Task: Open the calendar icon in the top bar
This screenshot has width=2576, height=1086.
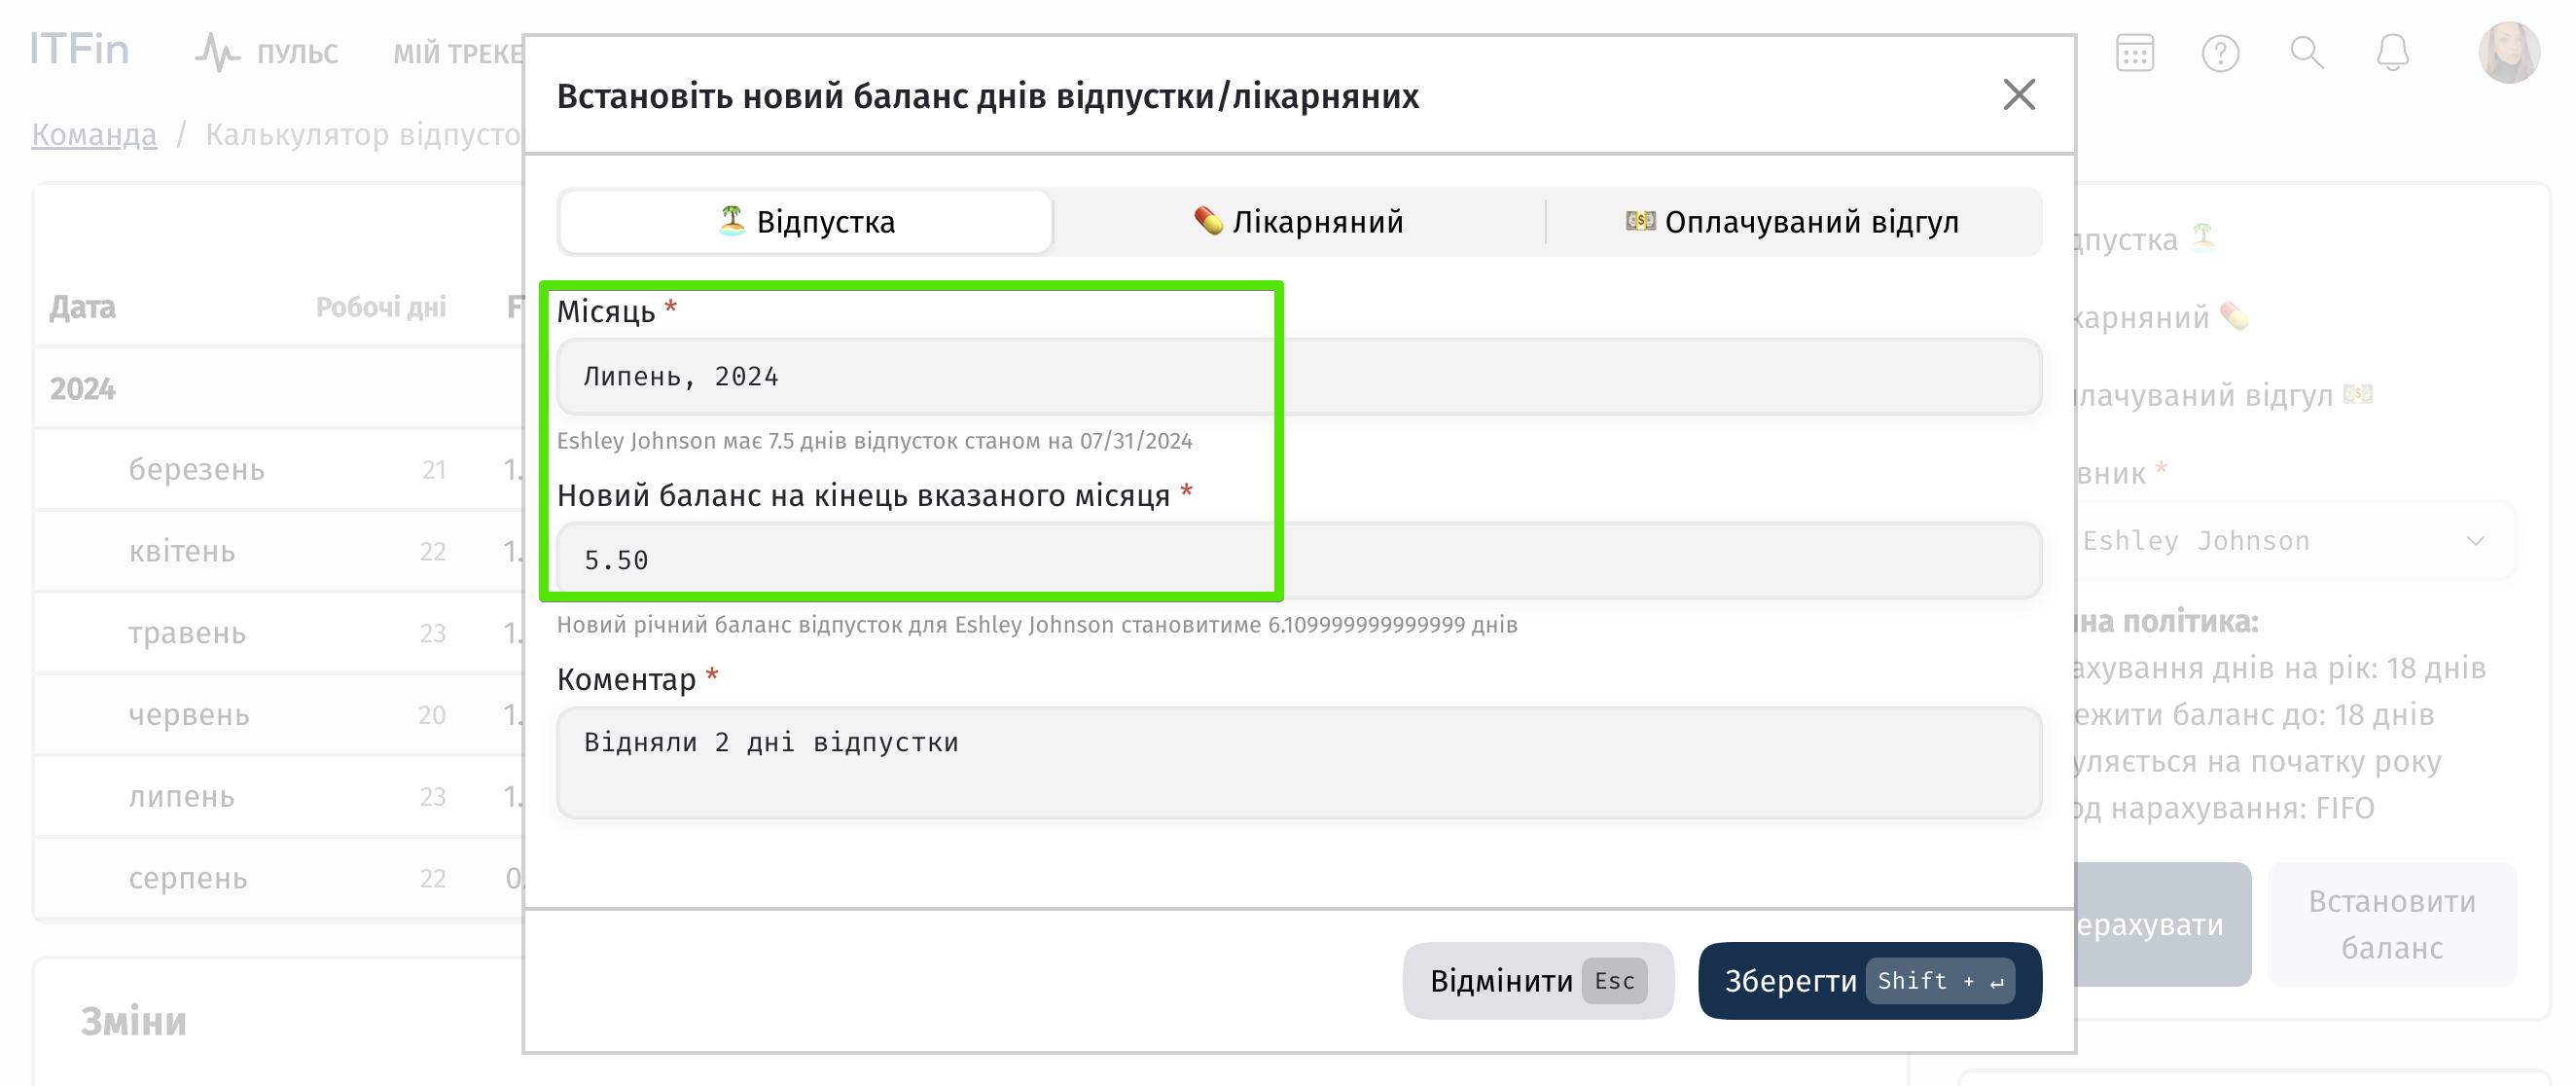Action: point(2134,53)
